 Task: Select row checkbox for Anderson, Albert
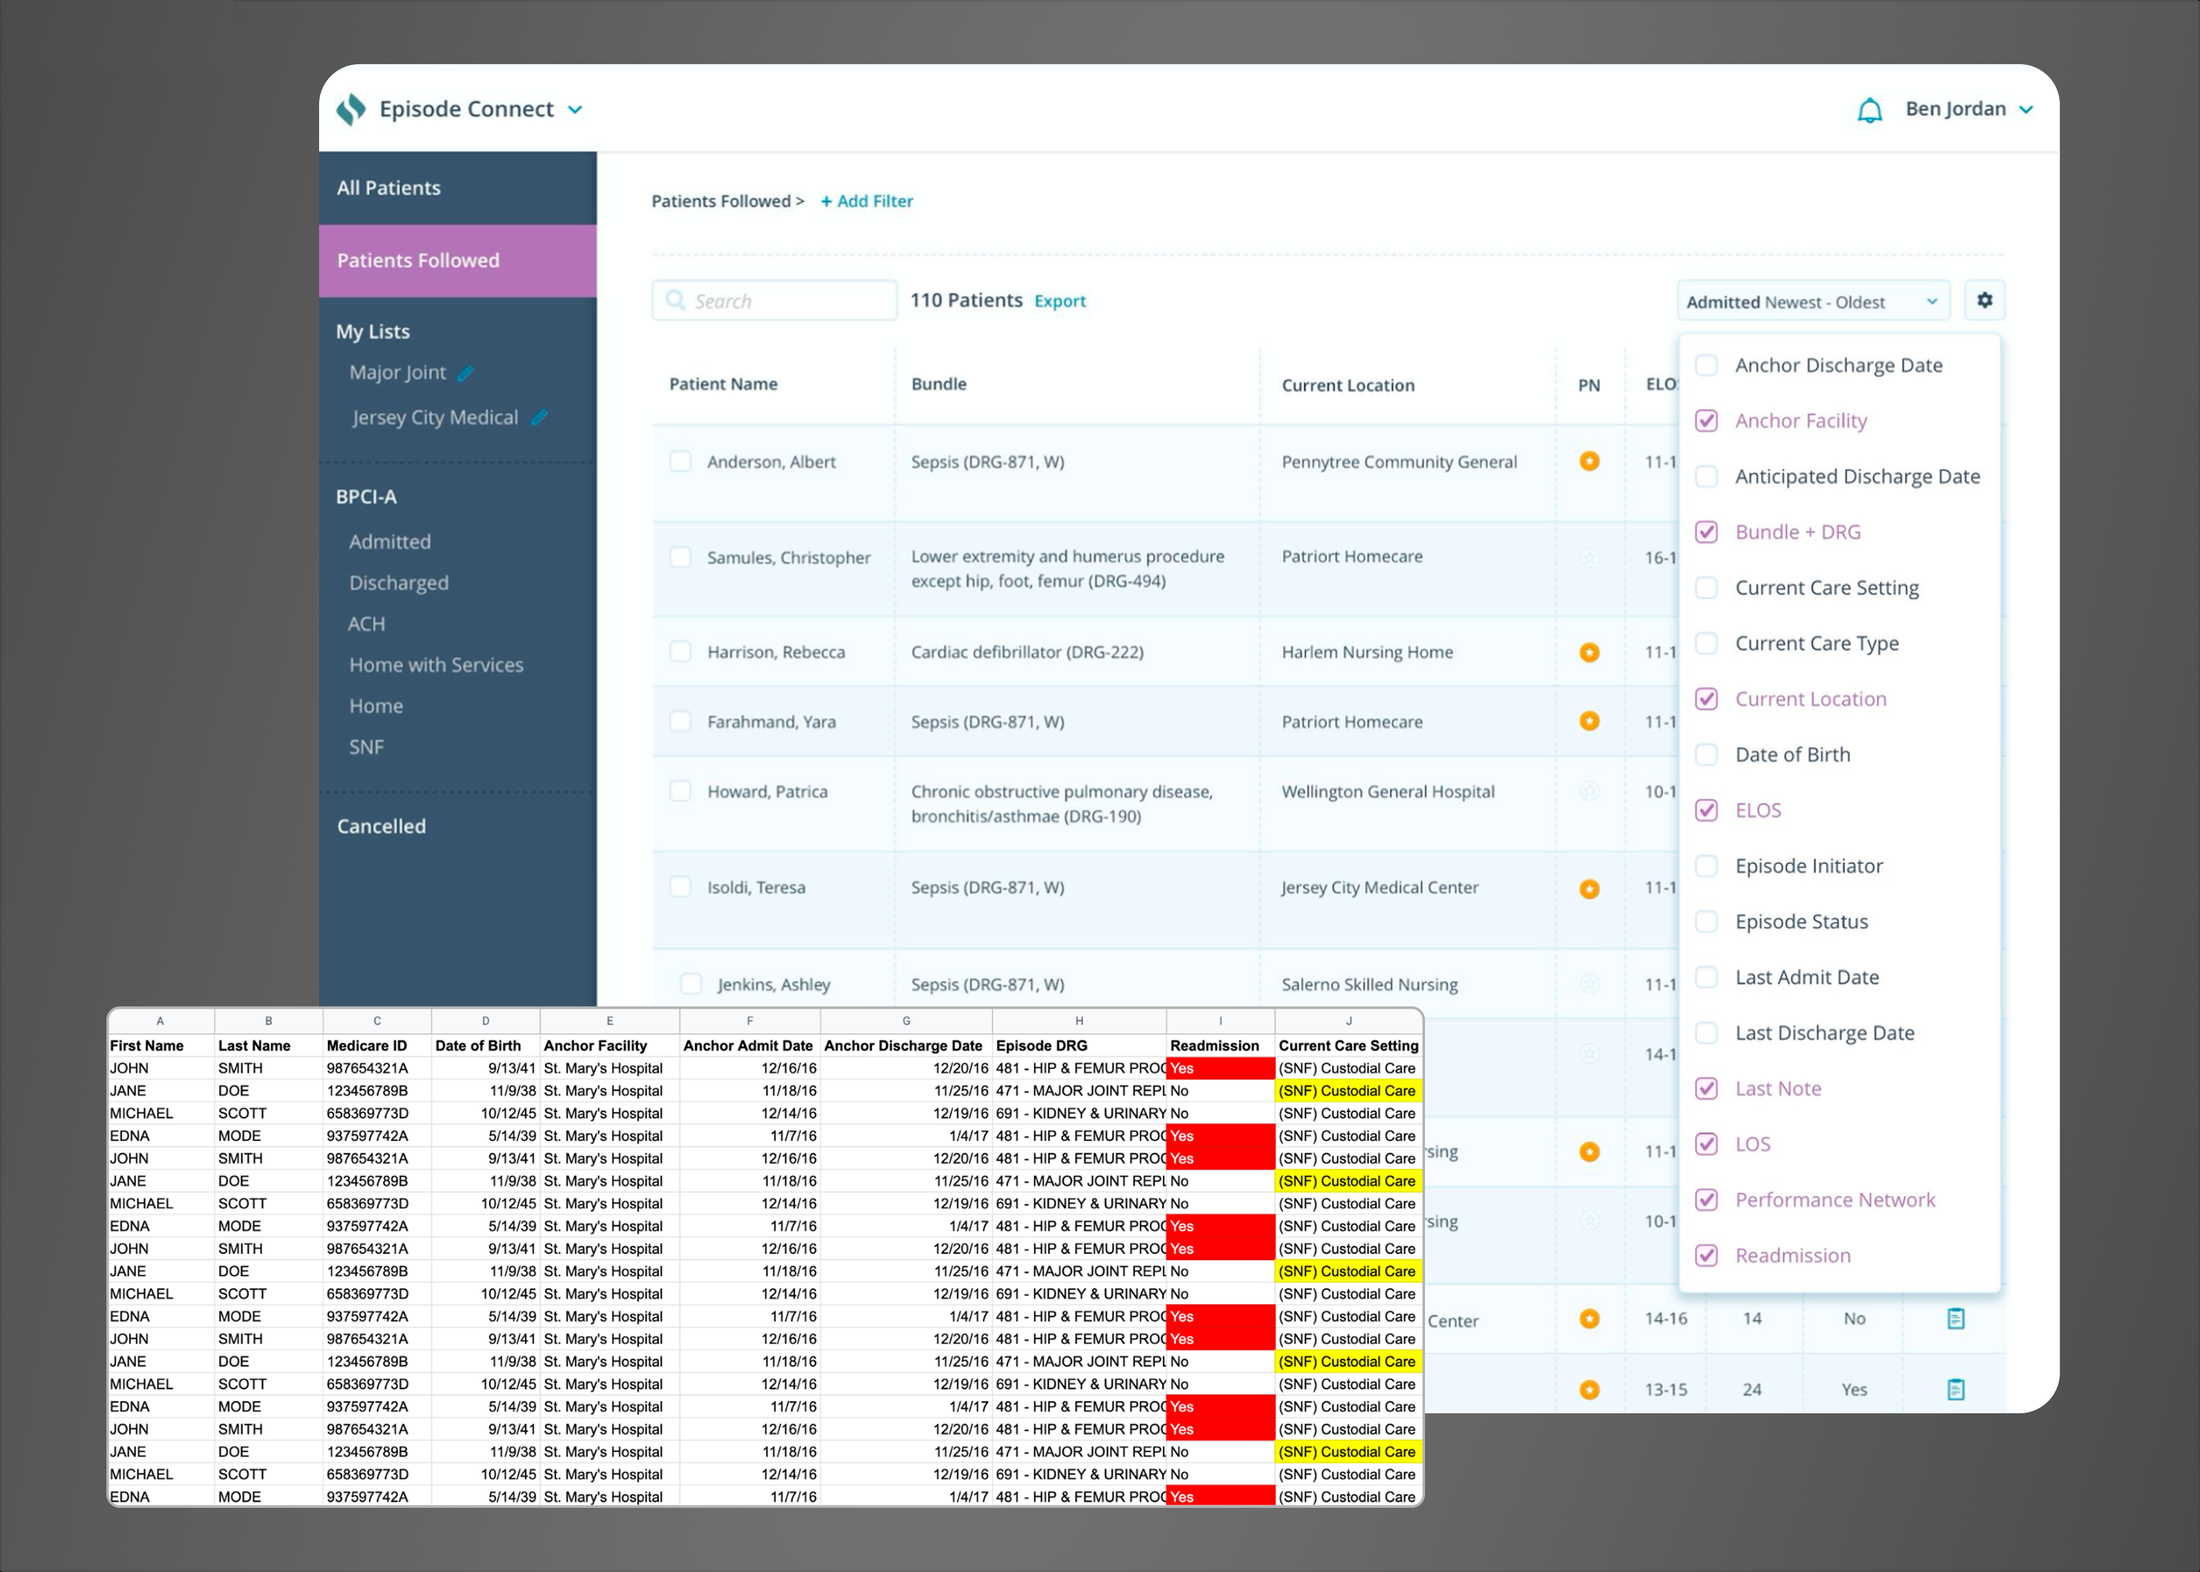click(x=680, y=461)
